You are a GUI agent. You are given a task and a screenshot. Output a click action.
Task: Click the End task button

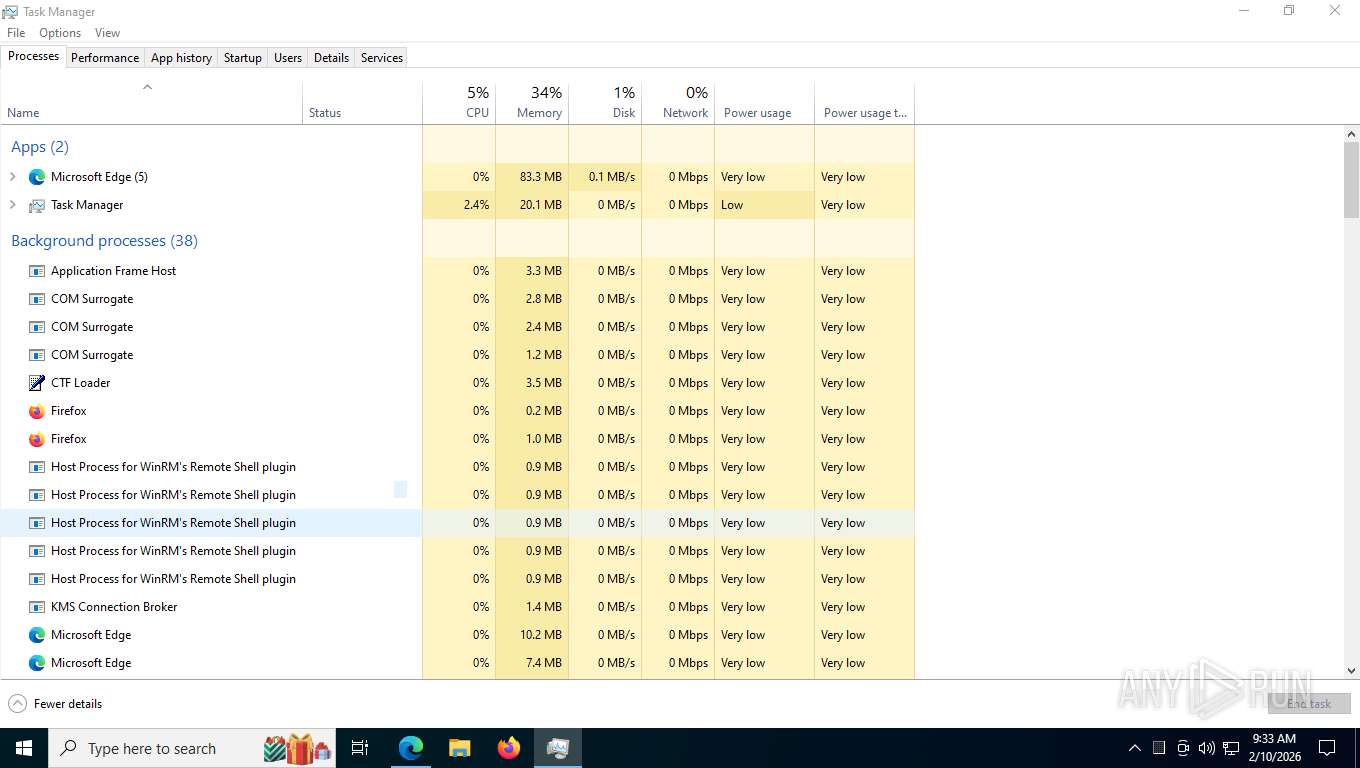pos(1309,704)
